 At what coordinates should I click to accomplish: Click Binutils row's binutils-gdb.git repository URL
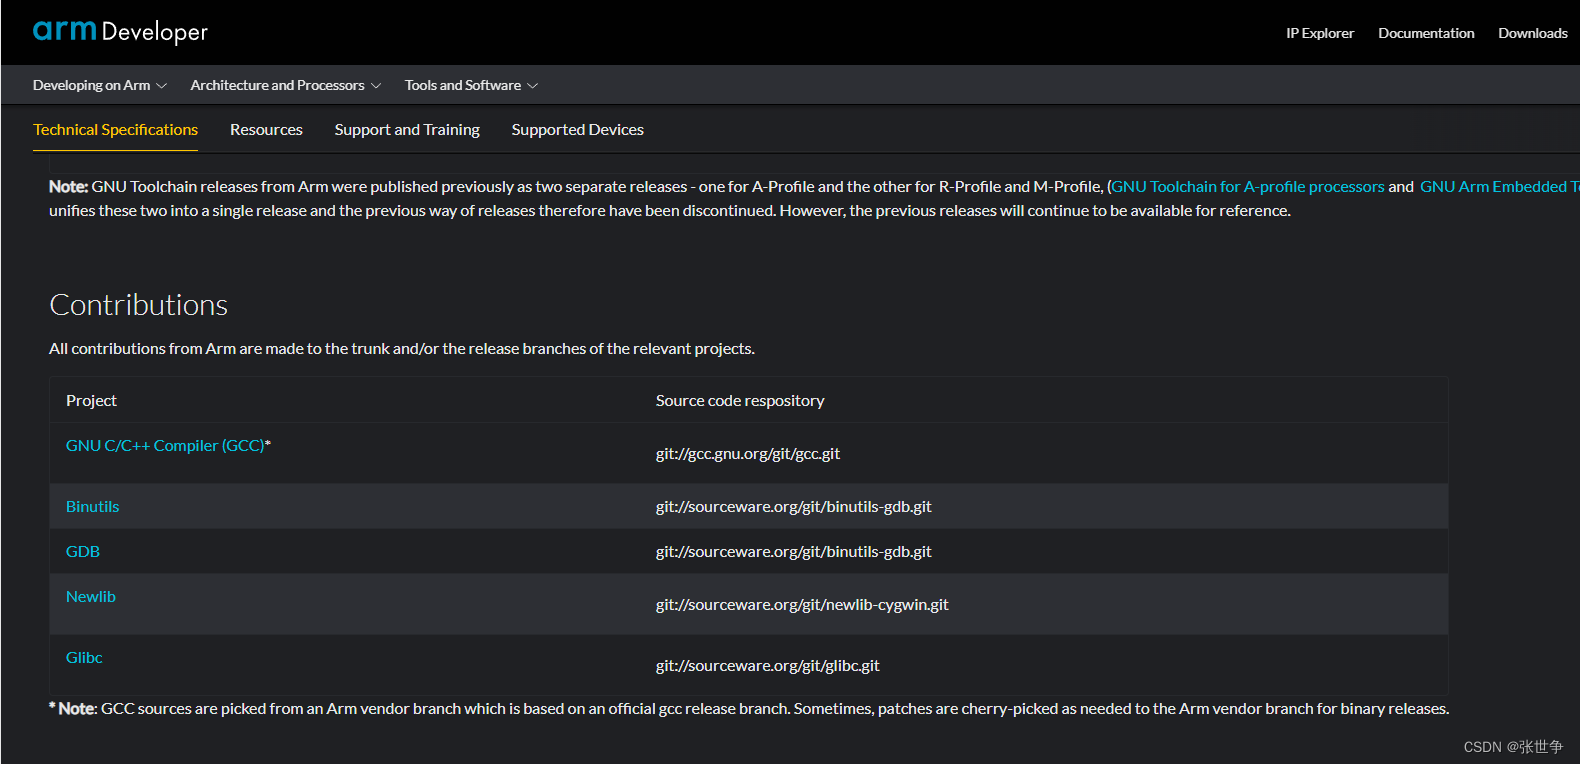point(794,507)
